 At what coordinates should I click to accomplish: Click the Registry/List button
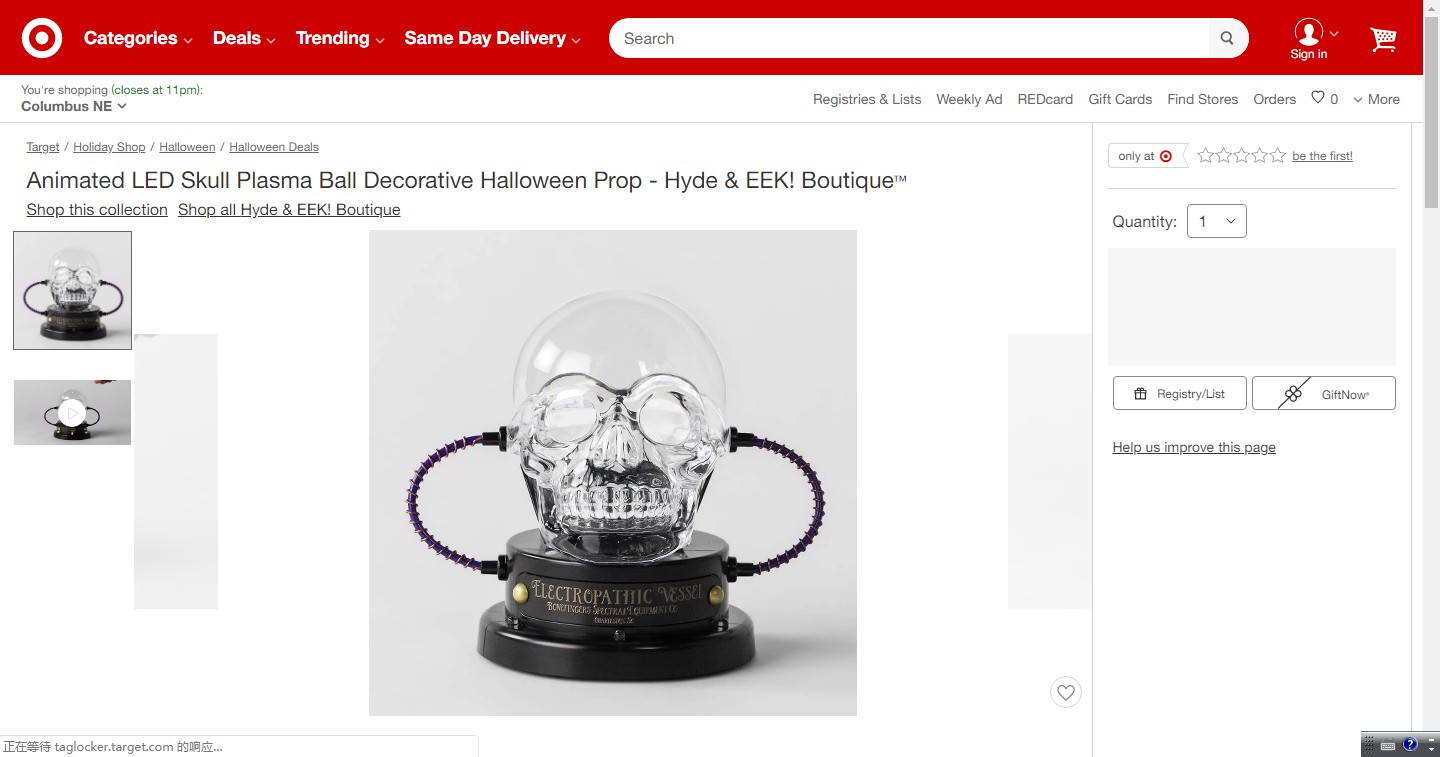[1180, 393]
